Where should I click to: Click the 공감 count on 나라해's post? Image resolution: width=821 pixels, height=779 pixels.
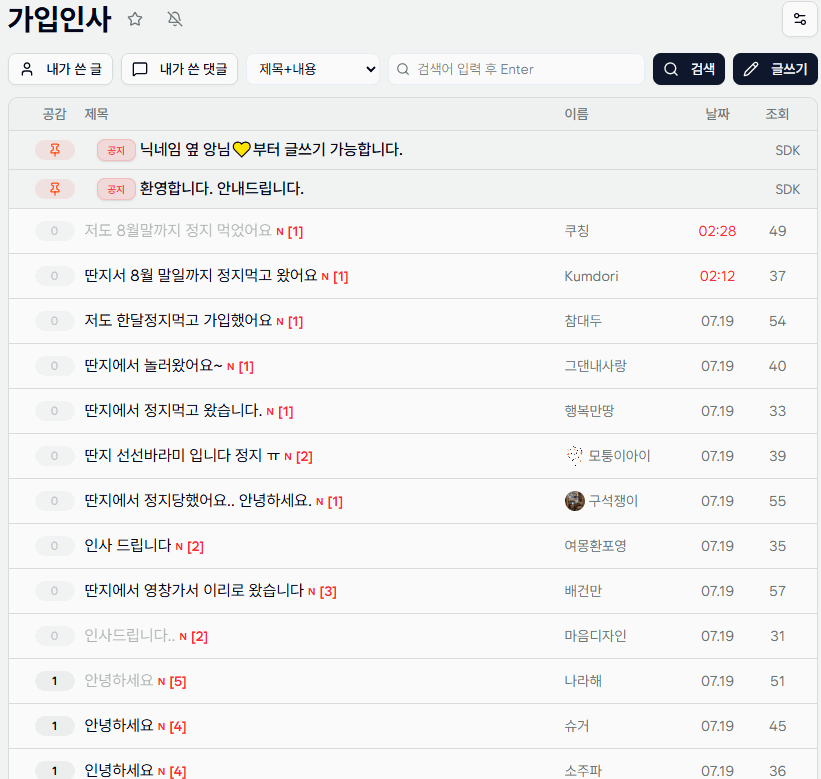pyautogui.click(x=54, y=681)
